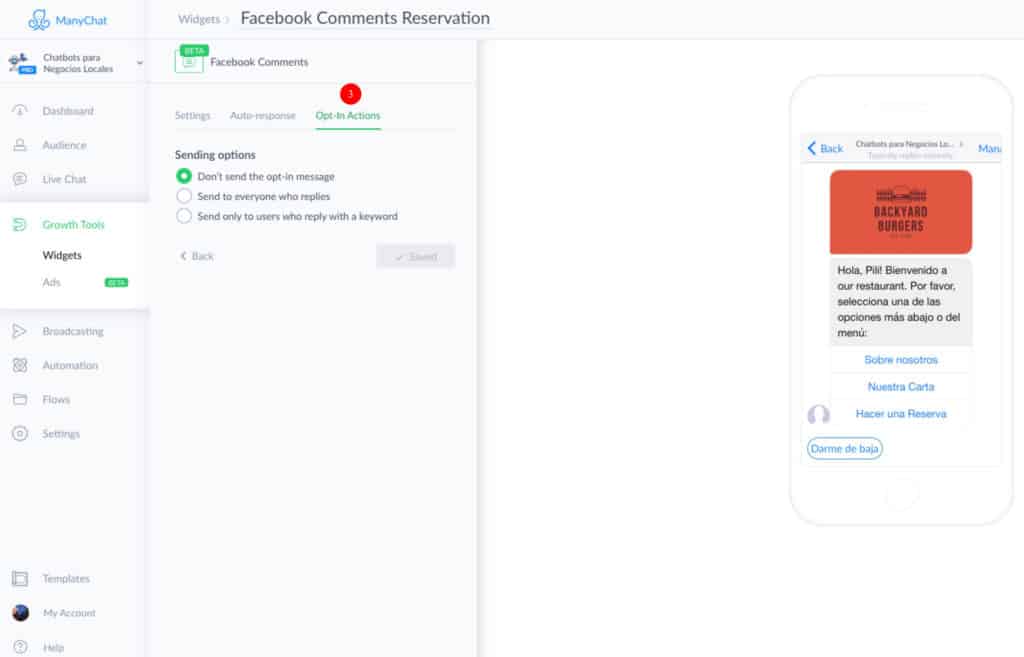Viewport: 1024px width, 657px height.
Task: Click the Help question mark icon
Action: [20, 647]
